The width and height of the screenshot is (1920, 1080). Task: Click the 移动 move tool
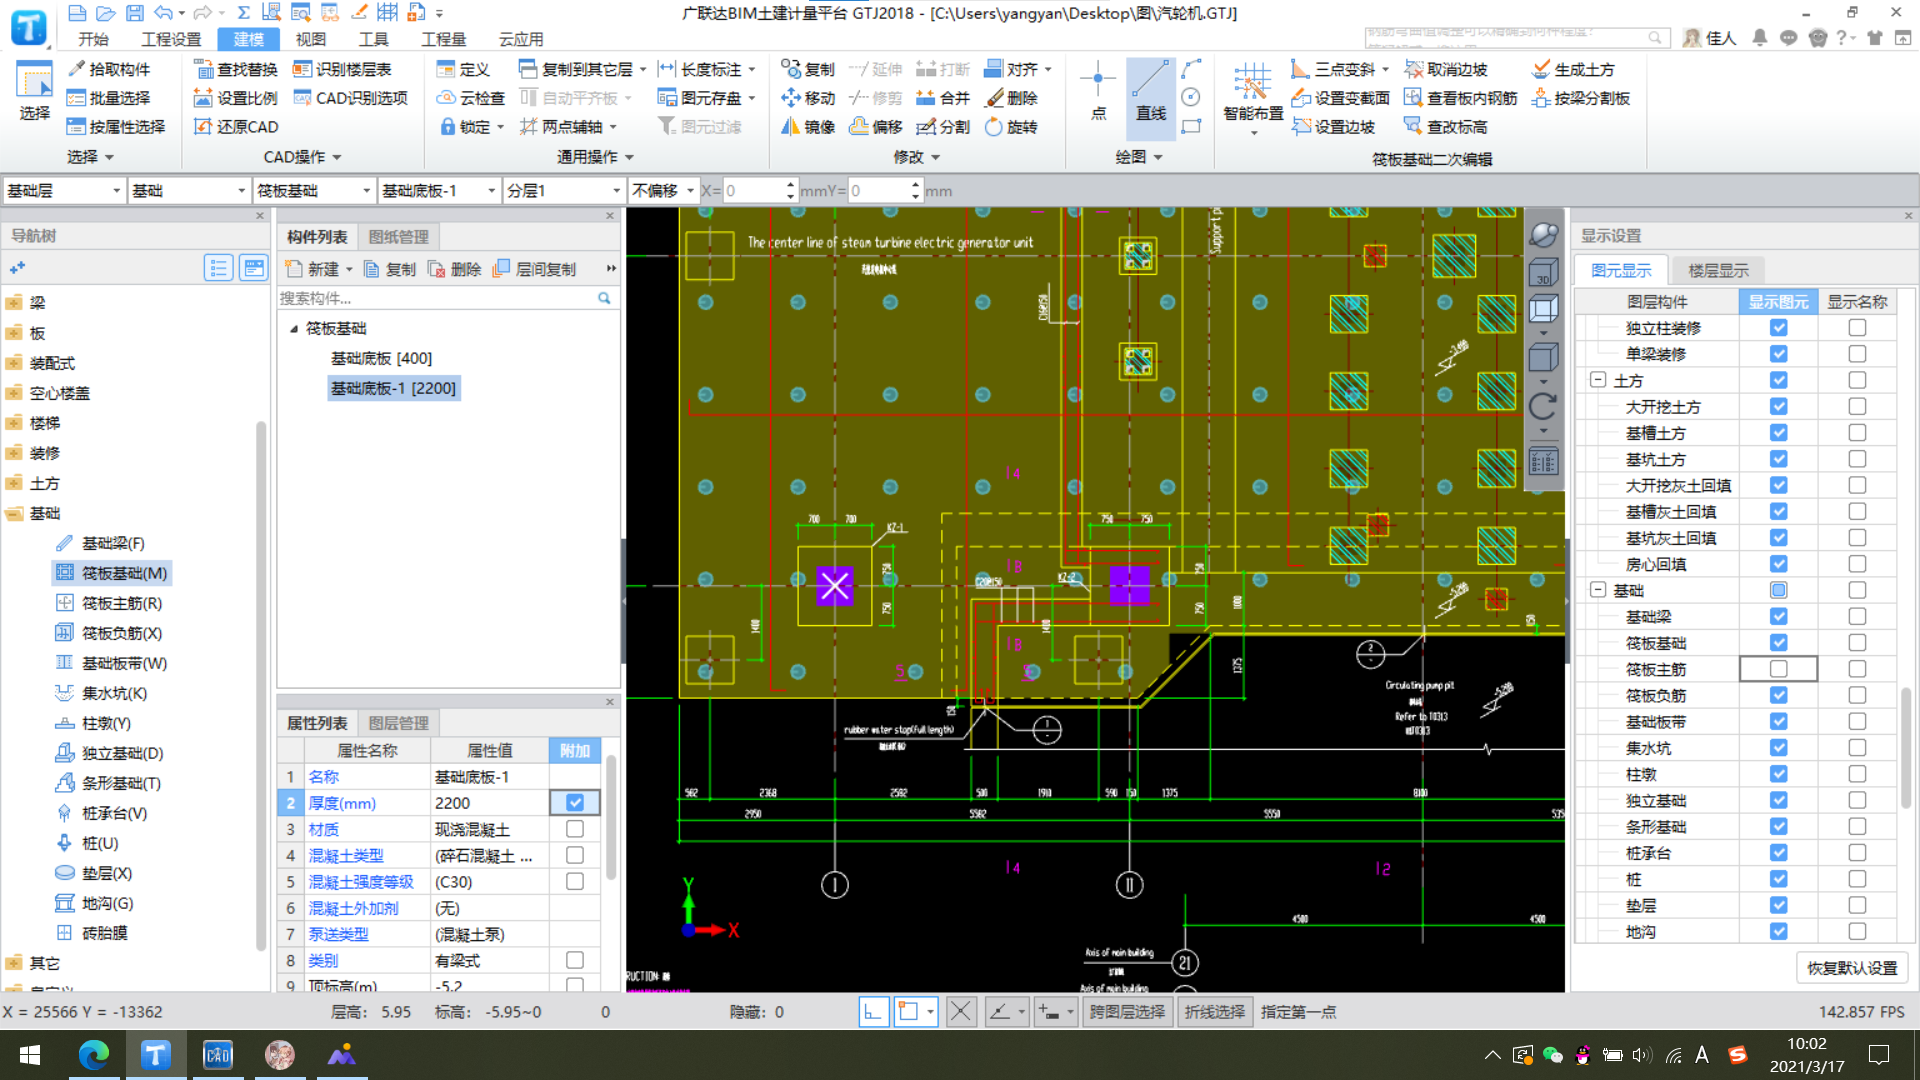click(808, 98)
